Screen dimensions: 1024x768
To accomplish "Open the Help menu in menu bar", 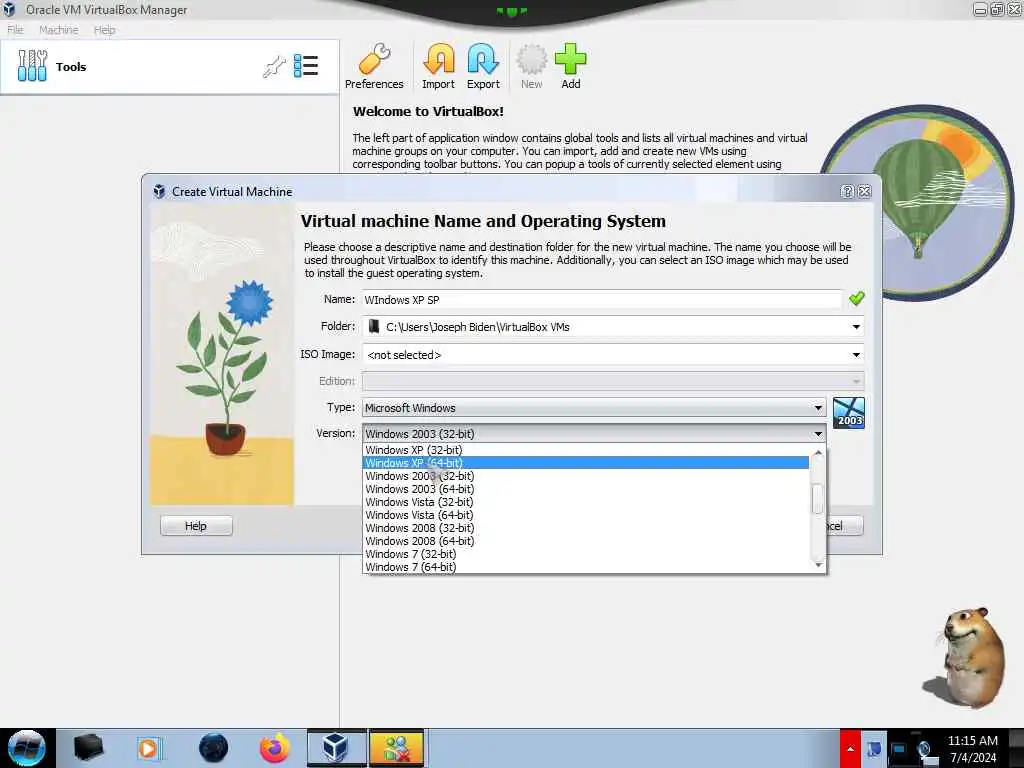I will 104,29.
